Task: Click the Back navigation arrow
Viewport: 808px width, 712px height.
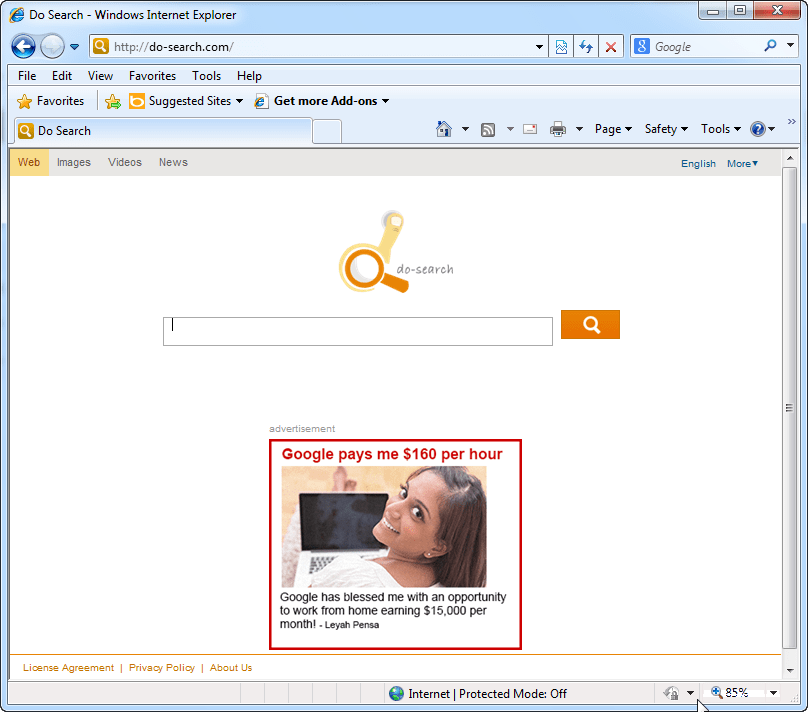Action: coord(23,47)
